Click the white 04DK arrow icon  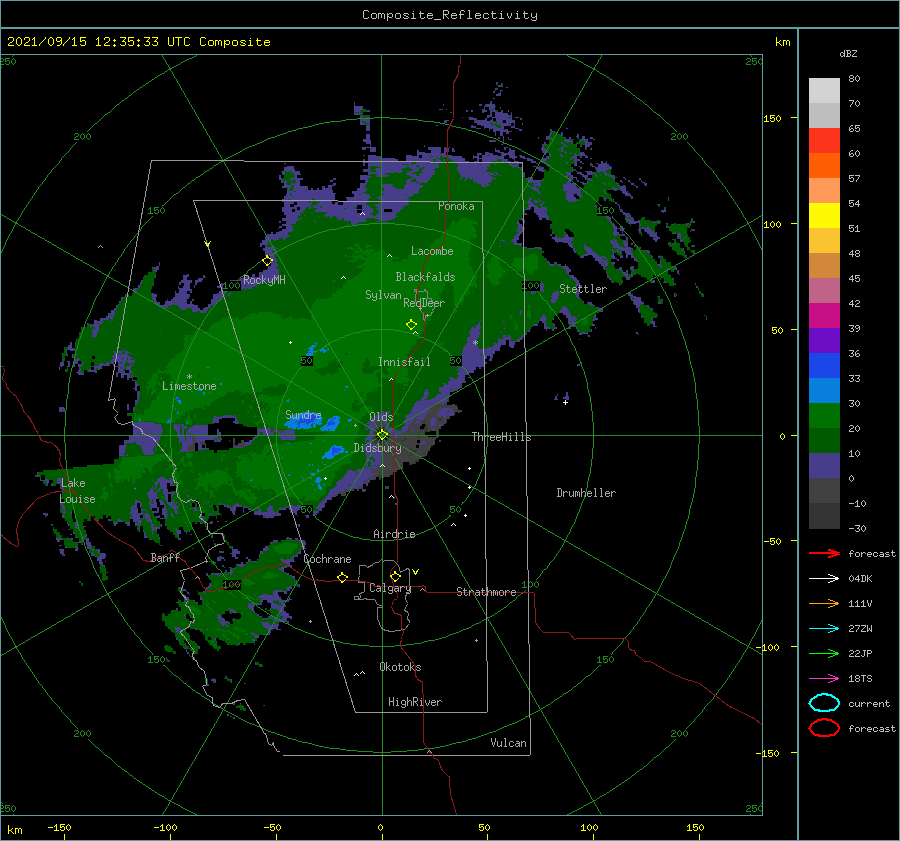824,578
